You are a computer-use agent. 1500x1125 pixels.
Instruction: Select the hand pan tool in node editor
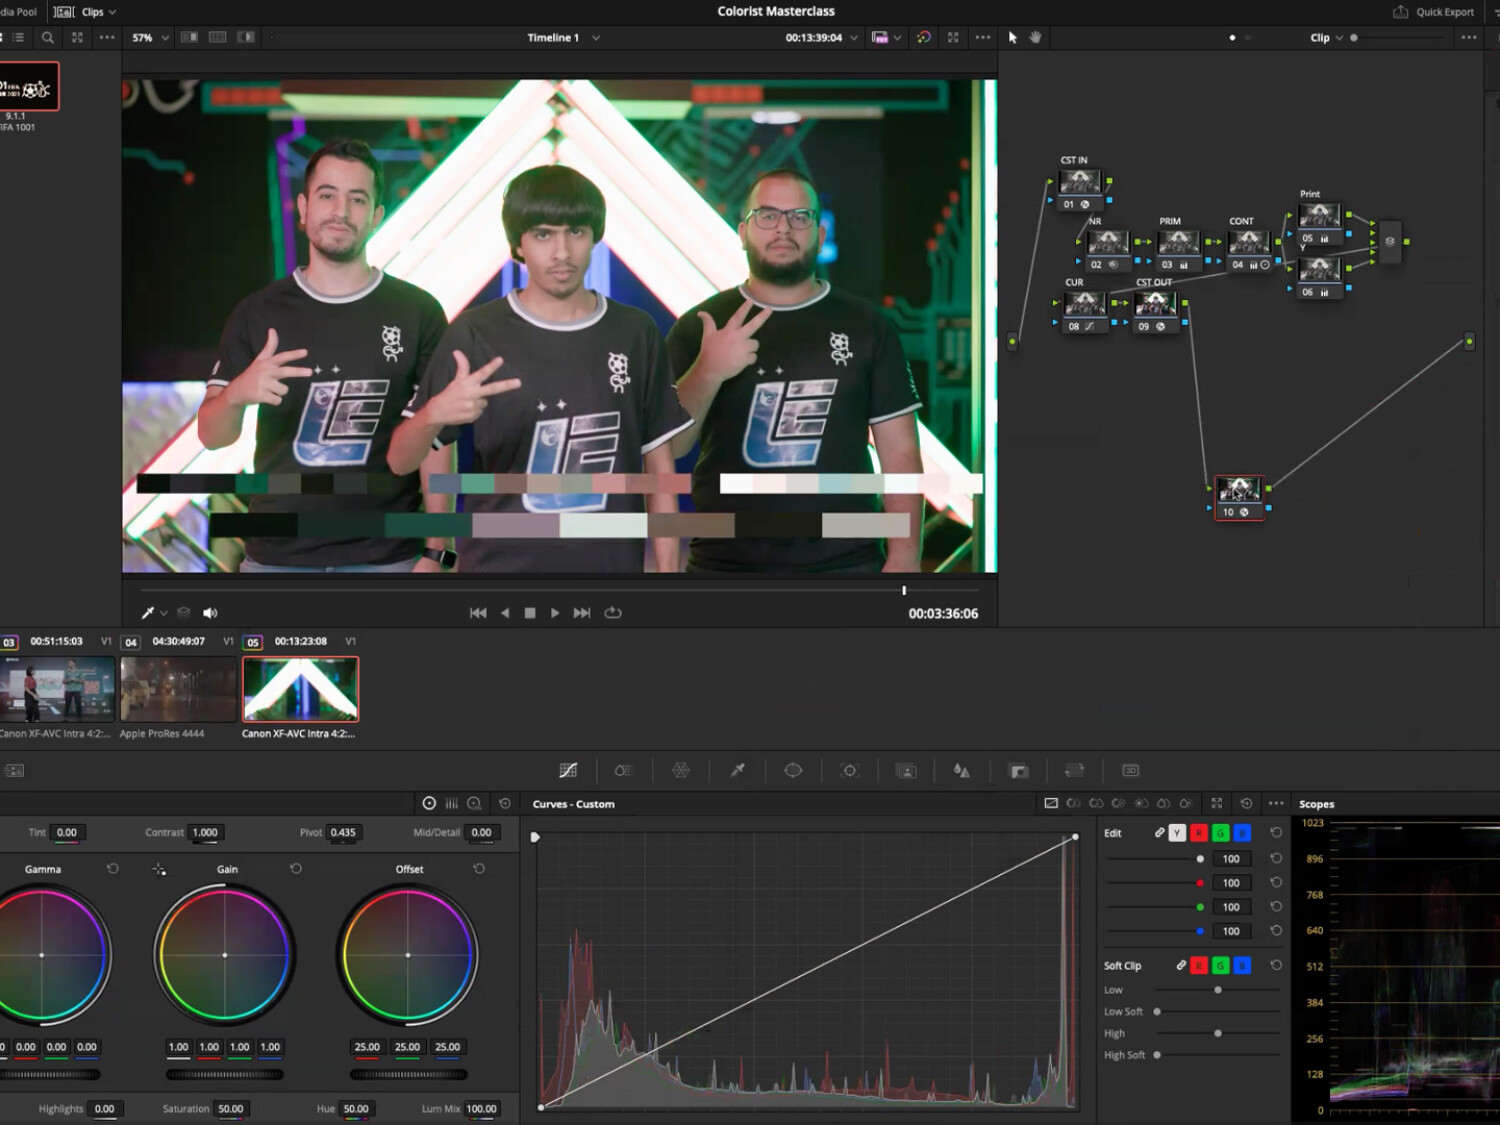pyautogui.click(x=1035, y=37)
